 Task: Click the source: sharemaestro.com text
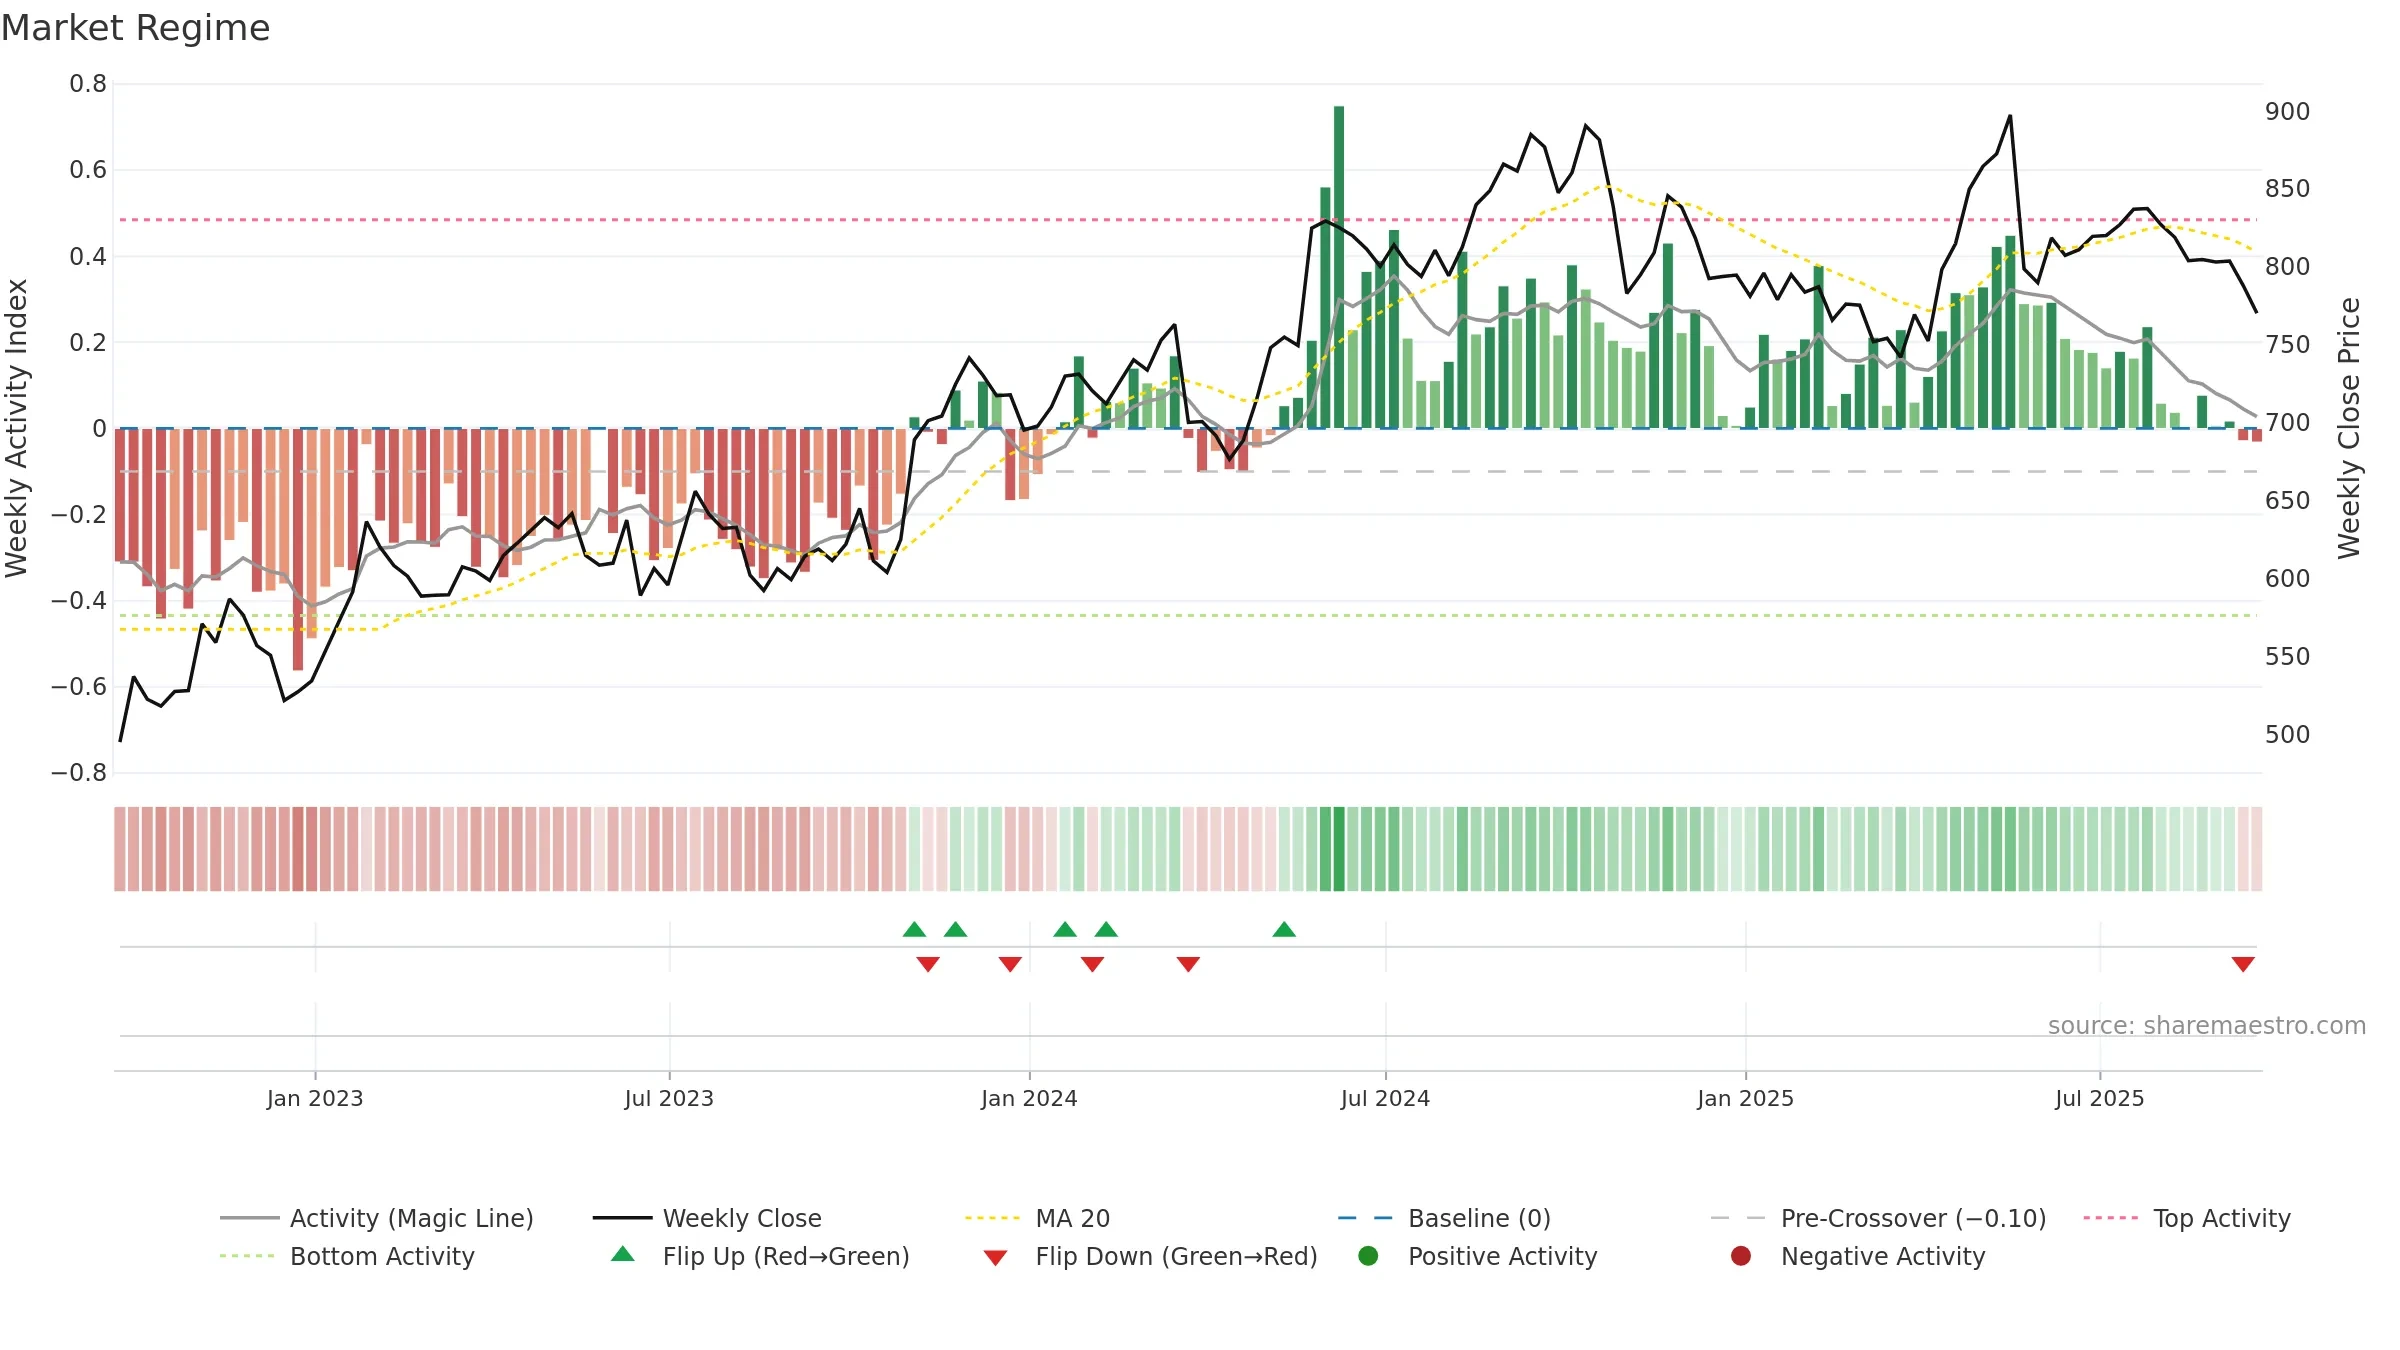2207,1025
